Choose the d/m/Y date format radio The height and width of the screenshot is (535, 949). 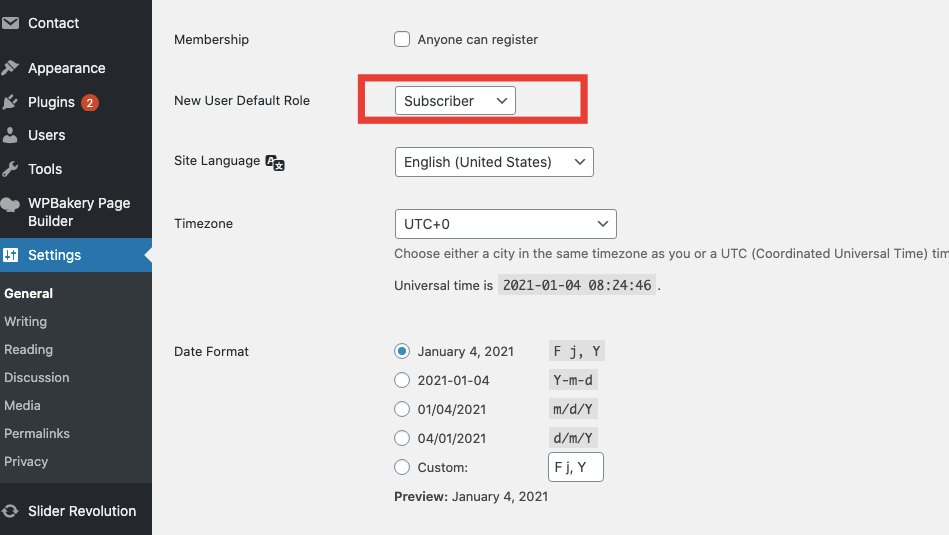pos(402,438)
